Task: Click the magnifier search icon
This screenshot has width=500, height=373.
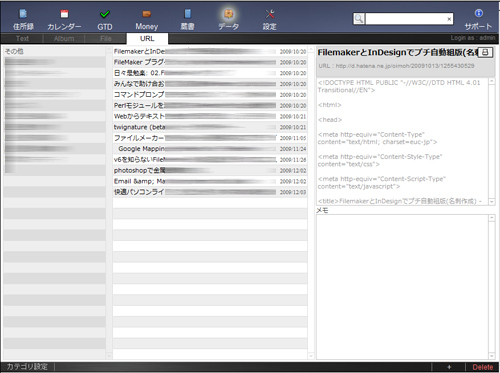Action: click(x=359, y=19)
